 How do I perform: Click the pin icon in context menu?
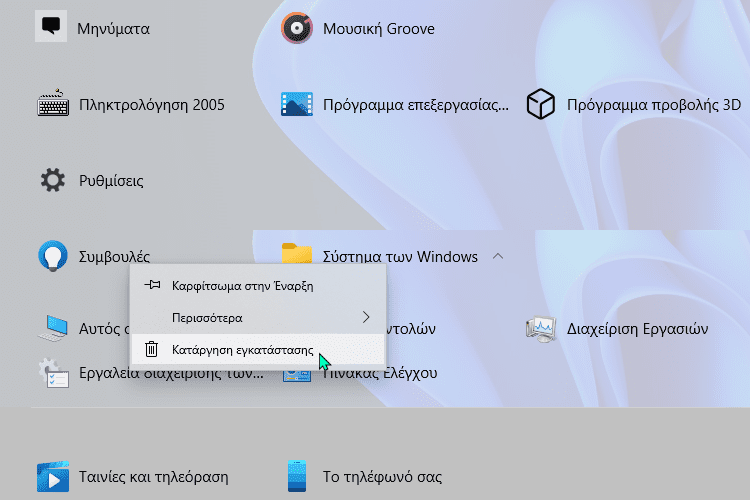click(152, 285)
